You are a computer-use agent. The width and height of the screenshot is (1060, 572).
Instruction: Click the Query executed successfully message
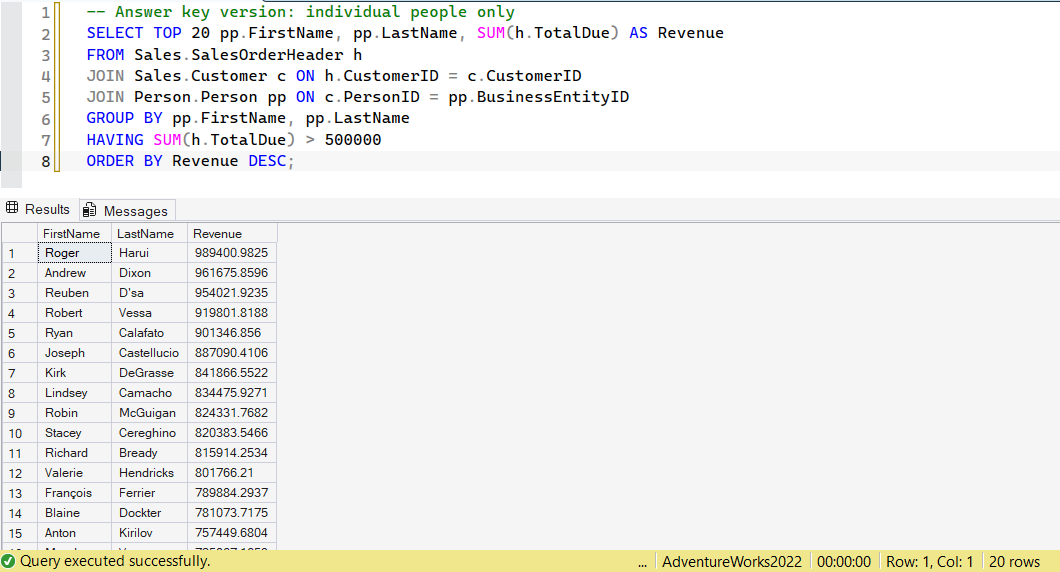point(115,561)
